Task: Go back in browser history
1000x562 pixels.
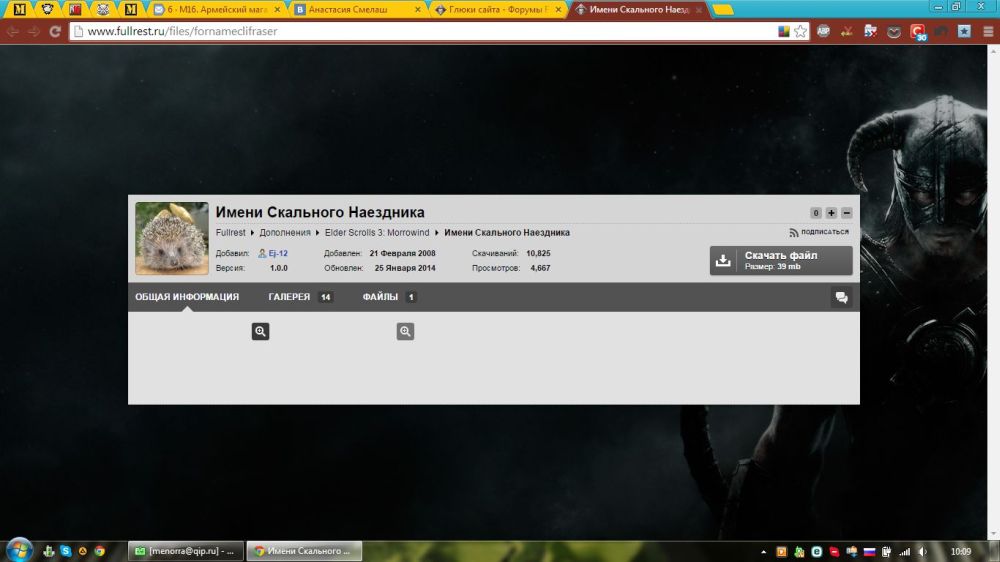Action: (13, 31)
